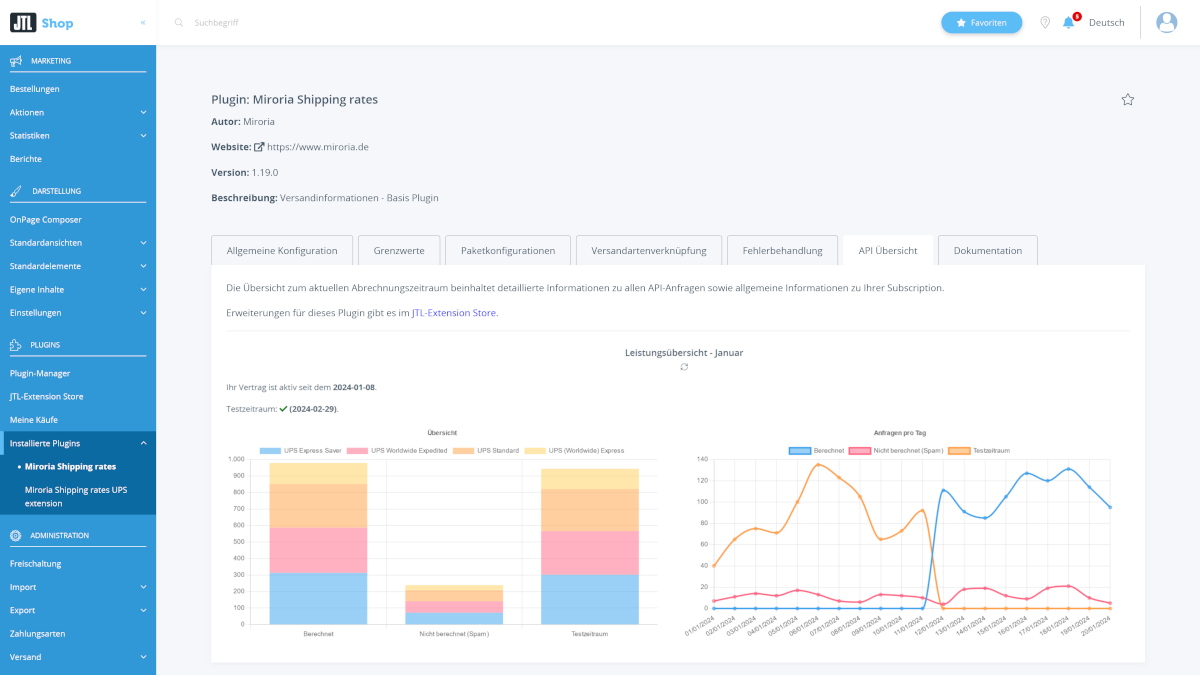Click external link icon next to Website
This screenshot has width=1200, height=675.
pyautogui.click(x=259, y=147)
